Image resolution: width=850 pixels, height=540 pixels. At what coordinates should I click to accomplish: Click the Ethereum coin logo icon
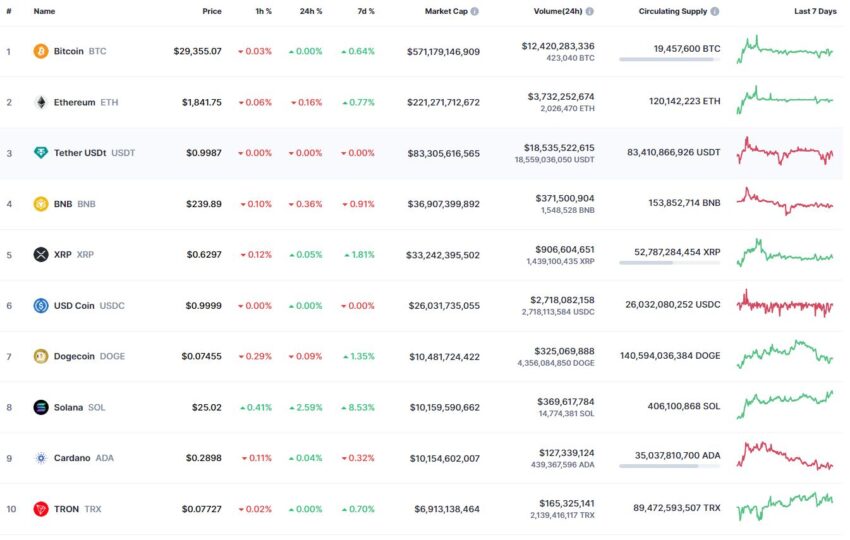click(41, 102)
